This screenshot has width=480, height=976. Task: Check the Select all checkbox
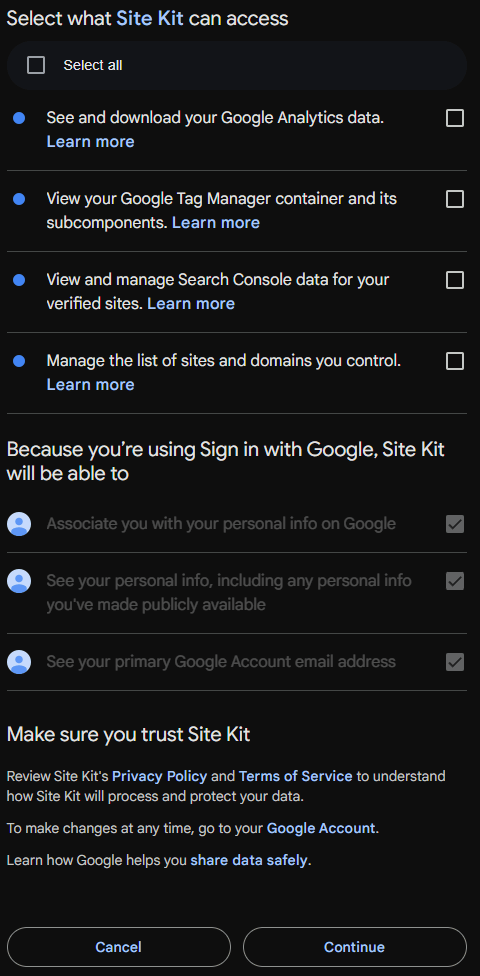click(x=36, y=65)
